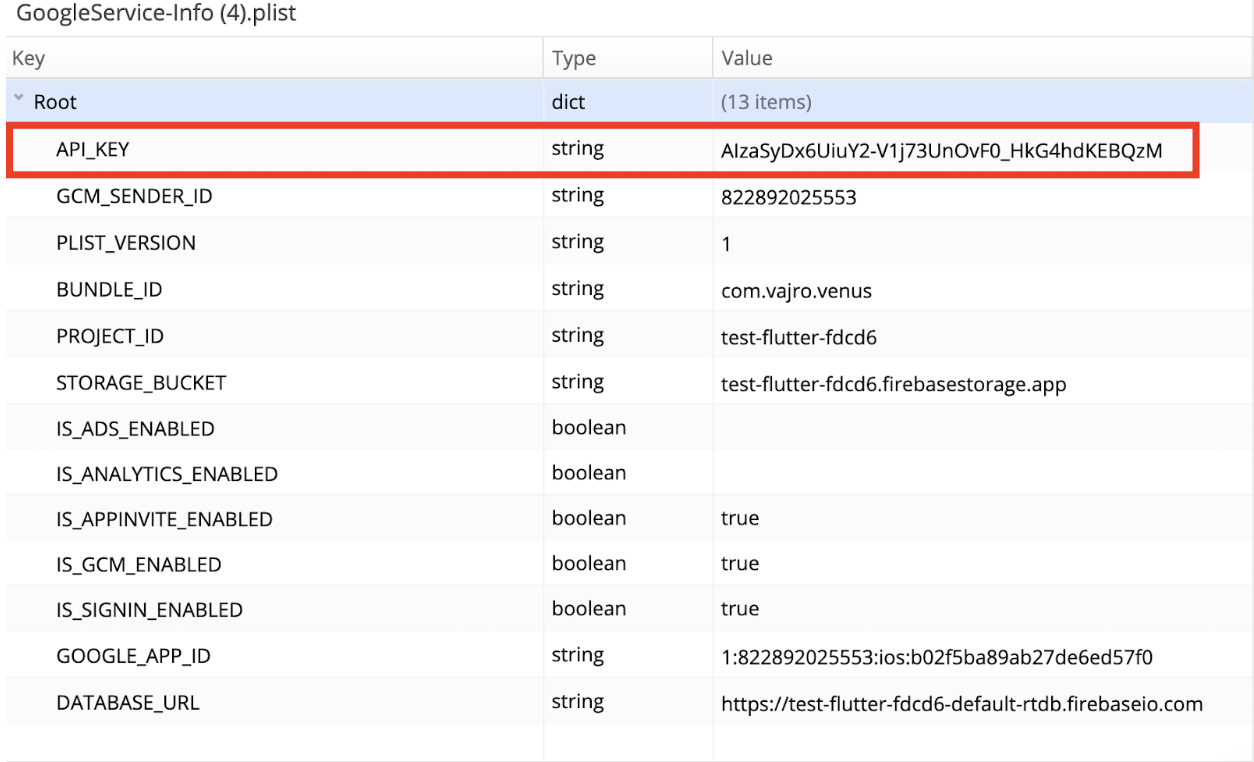Select the IS_GCM_ENABLED key
The image size is (1254, 762).
coord(139,565)
